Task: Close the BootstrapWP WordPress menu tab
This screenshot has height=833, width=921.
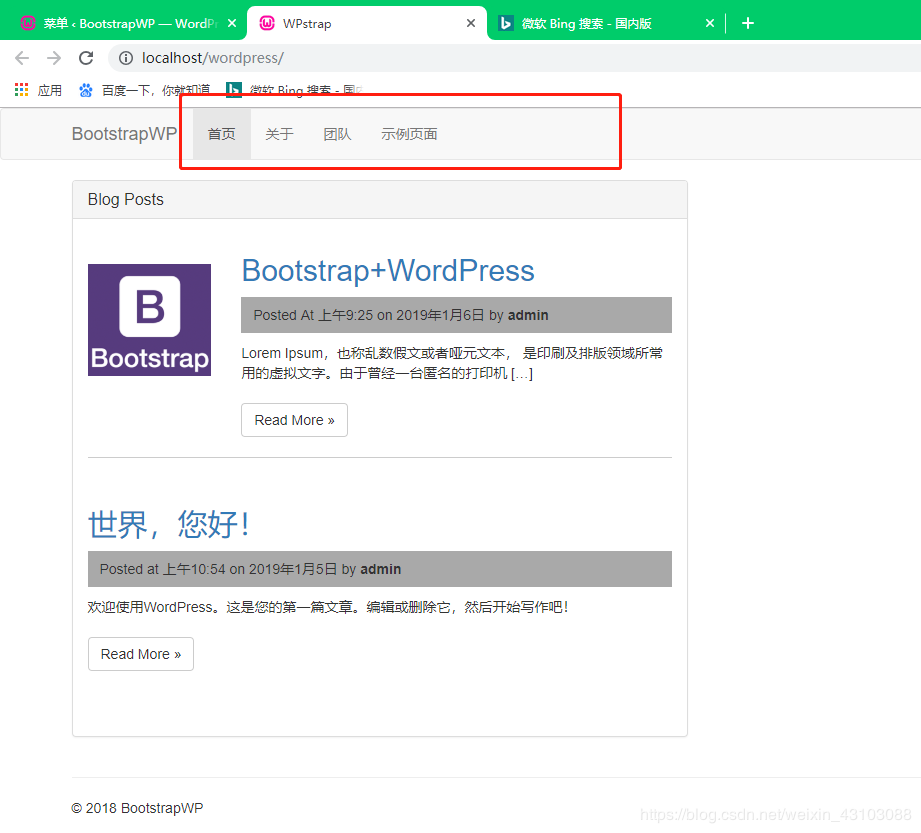Action: (232, 23)
